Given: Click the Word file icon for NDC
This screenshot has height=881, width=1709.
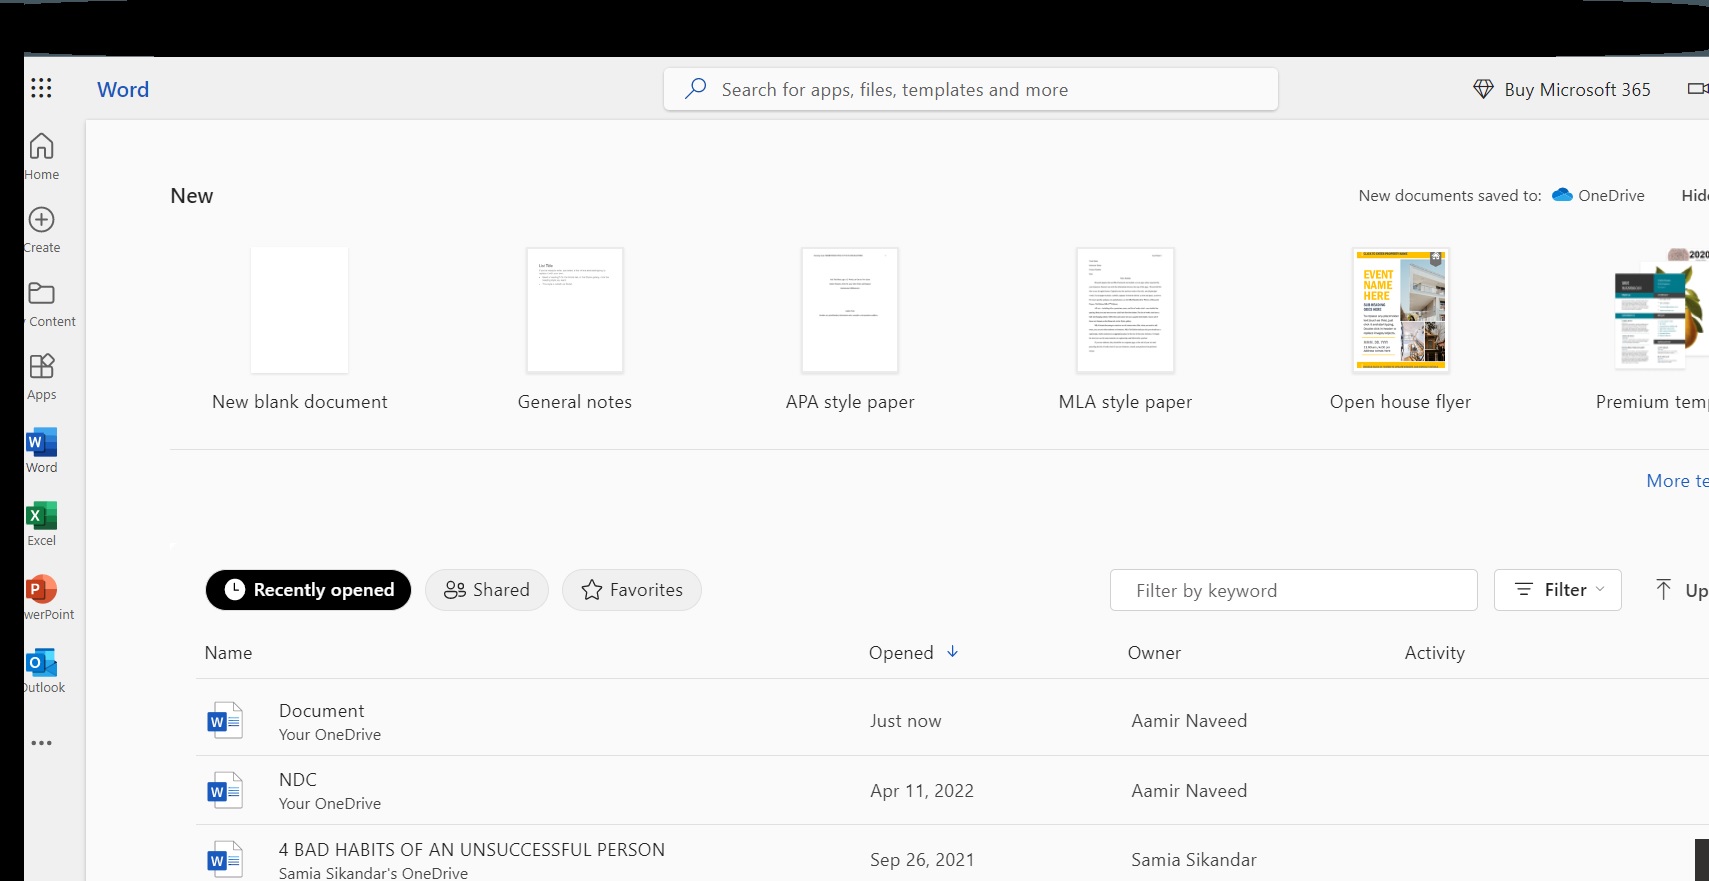Looking at the screenshot, I should 225,790.
